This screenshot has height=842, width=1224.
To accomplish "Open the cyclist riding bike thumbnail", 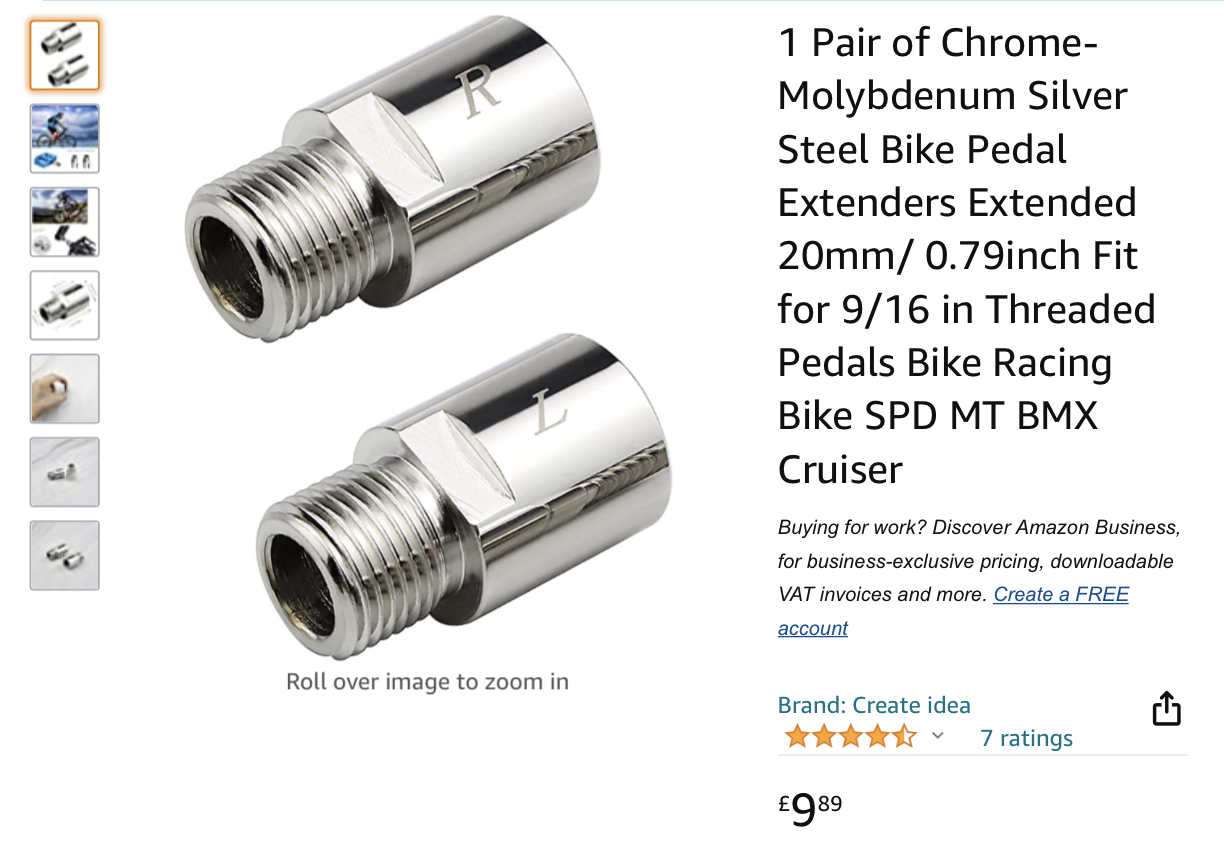I will [x=64, y=138].
